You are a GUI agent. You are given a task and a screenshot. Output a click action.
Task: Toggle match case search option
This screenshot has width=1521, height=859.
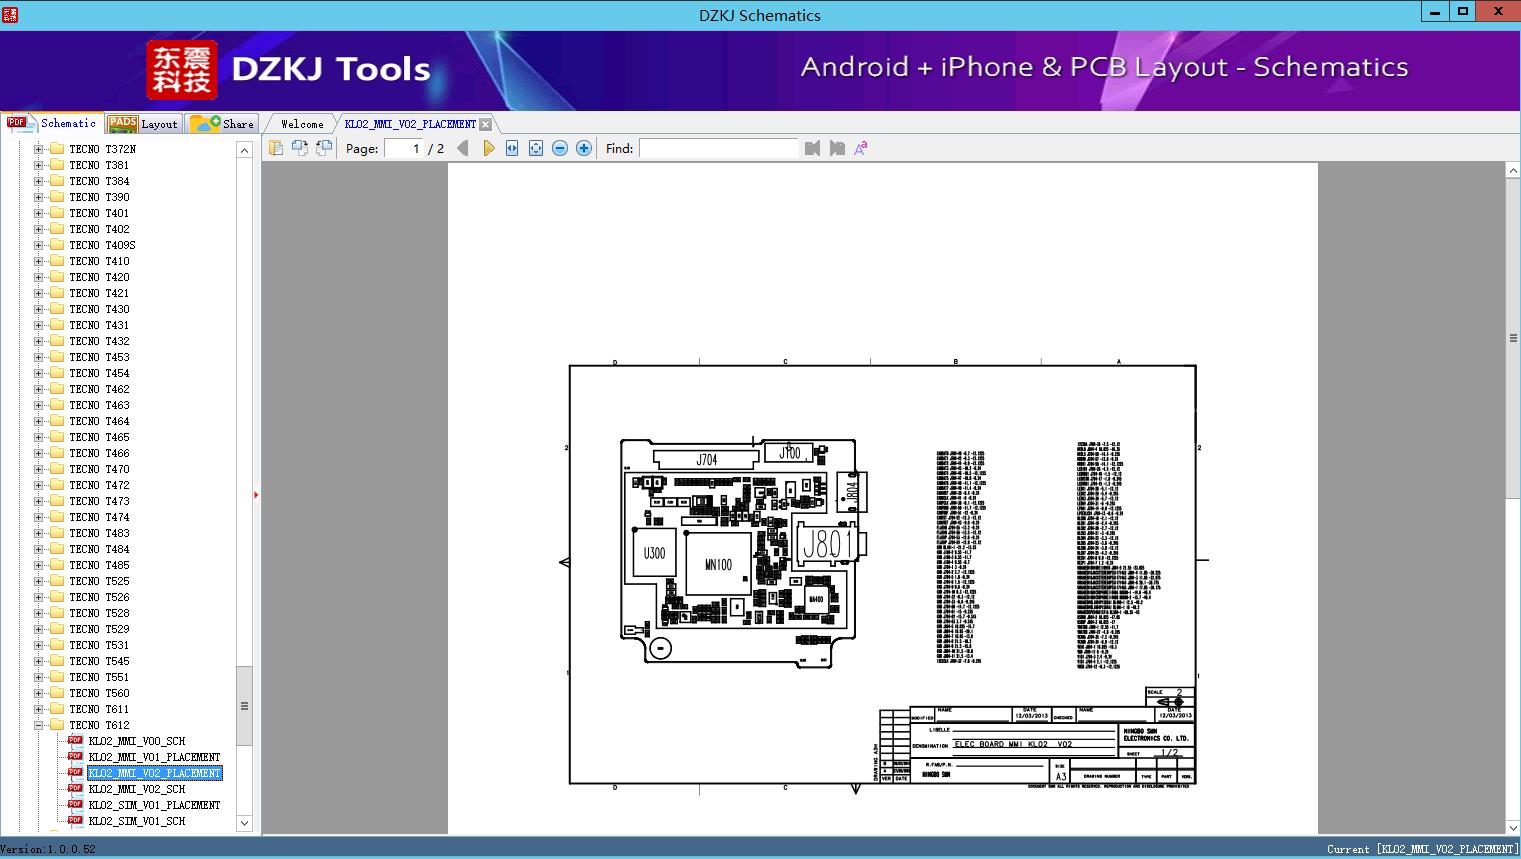point(860,148)
